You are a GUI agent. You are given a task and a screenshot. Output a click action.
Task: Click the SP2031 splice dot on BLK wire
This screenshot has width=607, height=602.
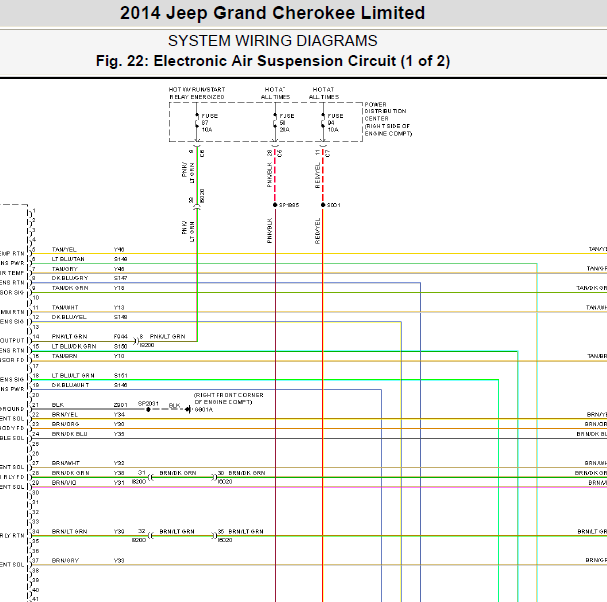click(x=148, y=409)
